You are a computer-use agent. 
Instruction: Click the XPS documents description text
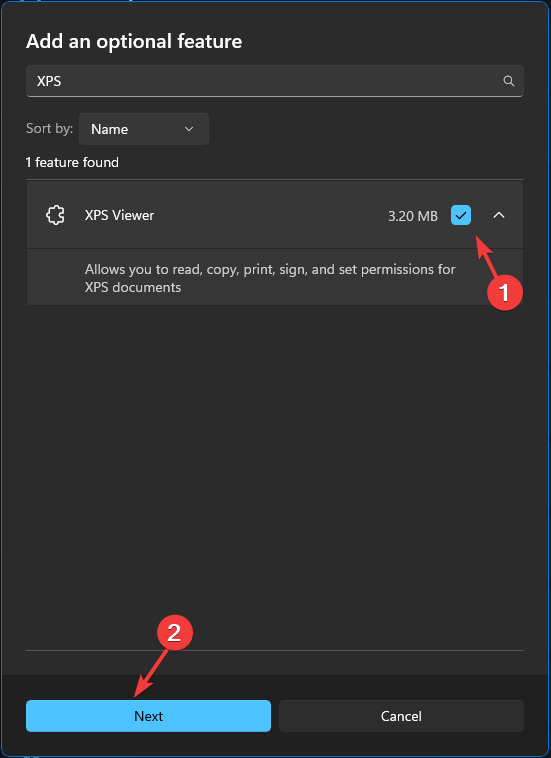pos(270,278)
